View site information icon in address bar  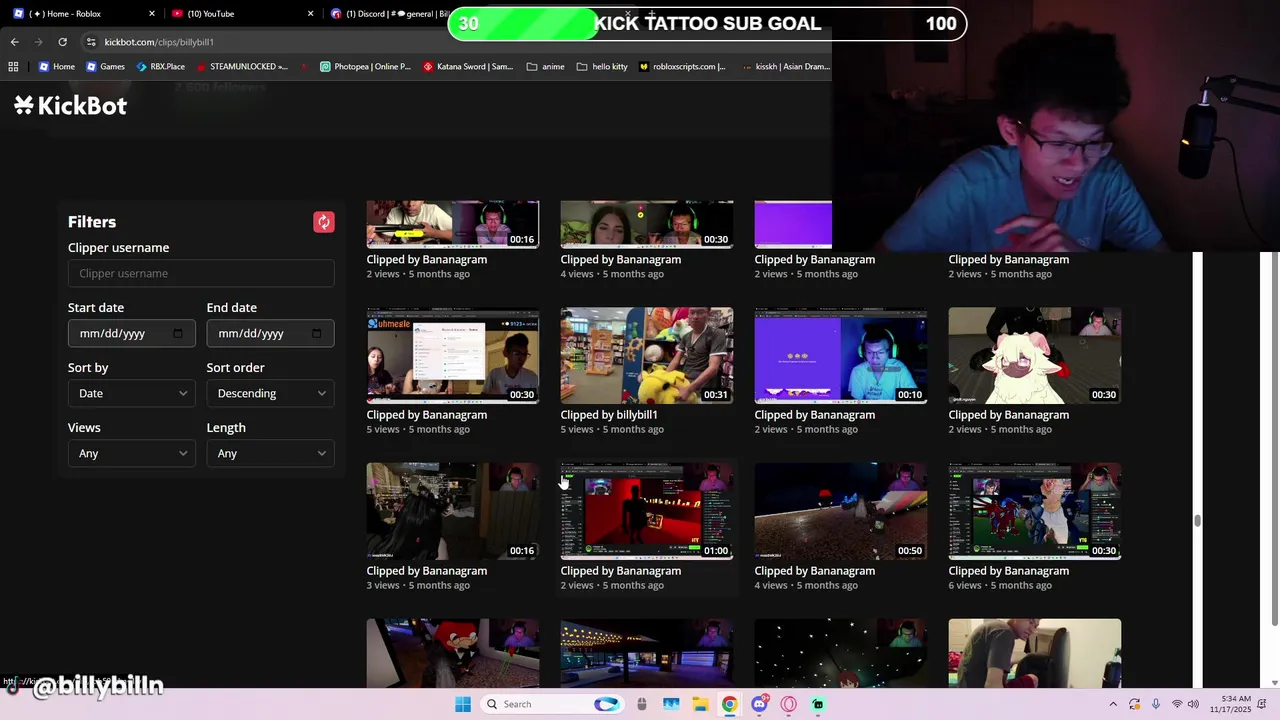point(91,42)
